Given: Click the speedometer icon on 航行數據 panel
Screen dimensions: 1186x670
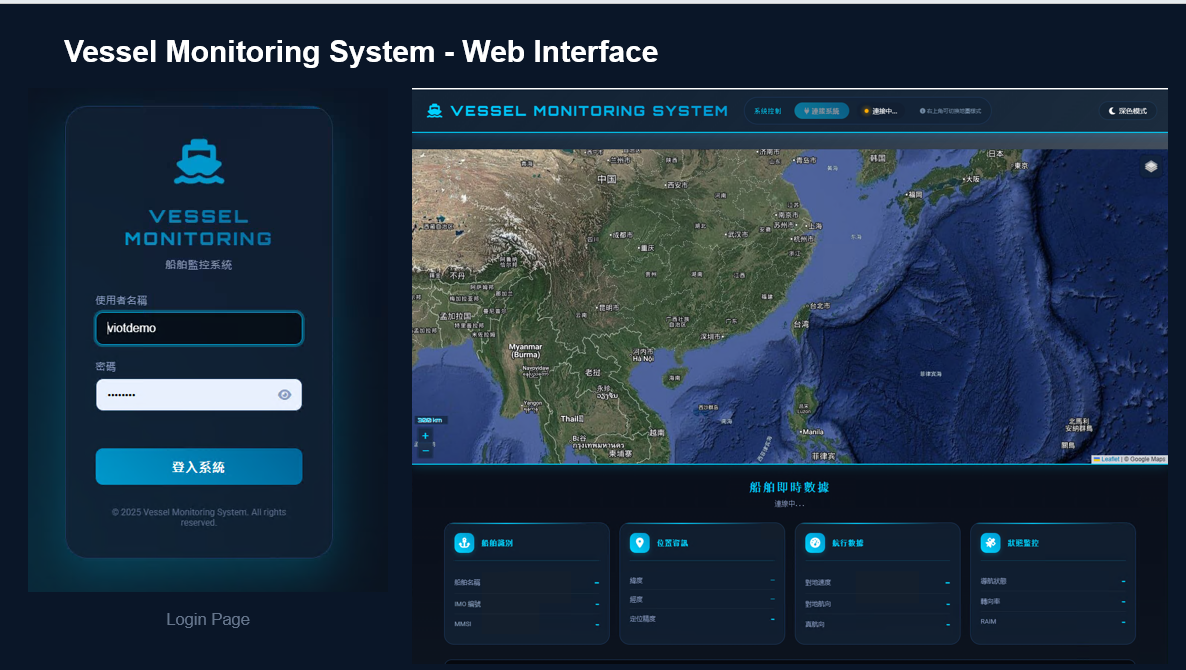Looking at the screenshot, I should click(x=814, y=542).
